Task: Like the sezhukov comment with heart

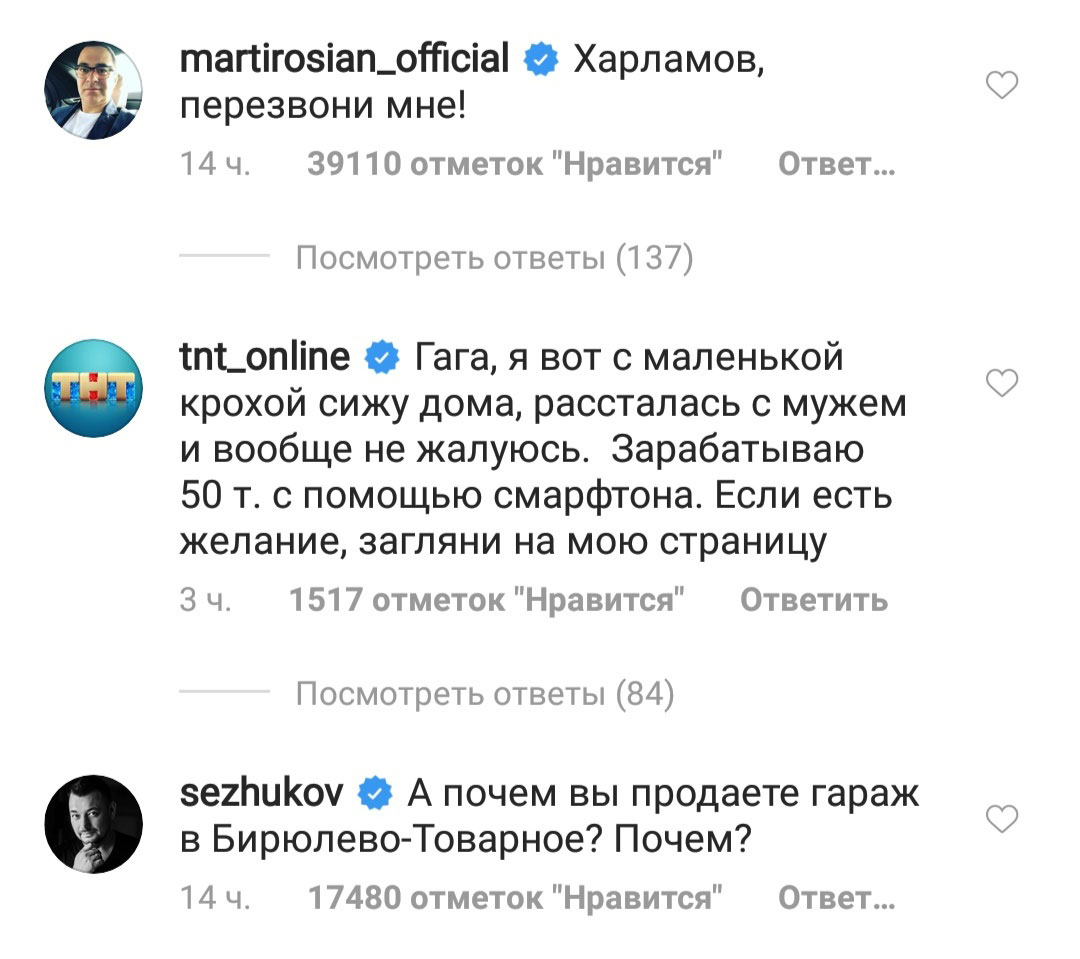Action: tap(1002, 820)
